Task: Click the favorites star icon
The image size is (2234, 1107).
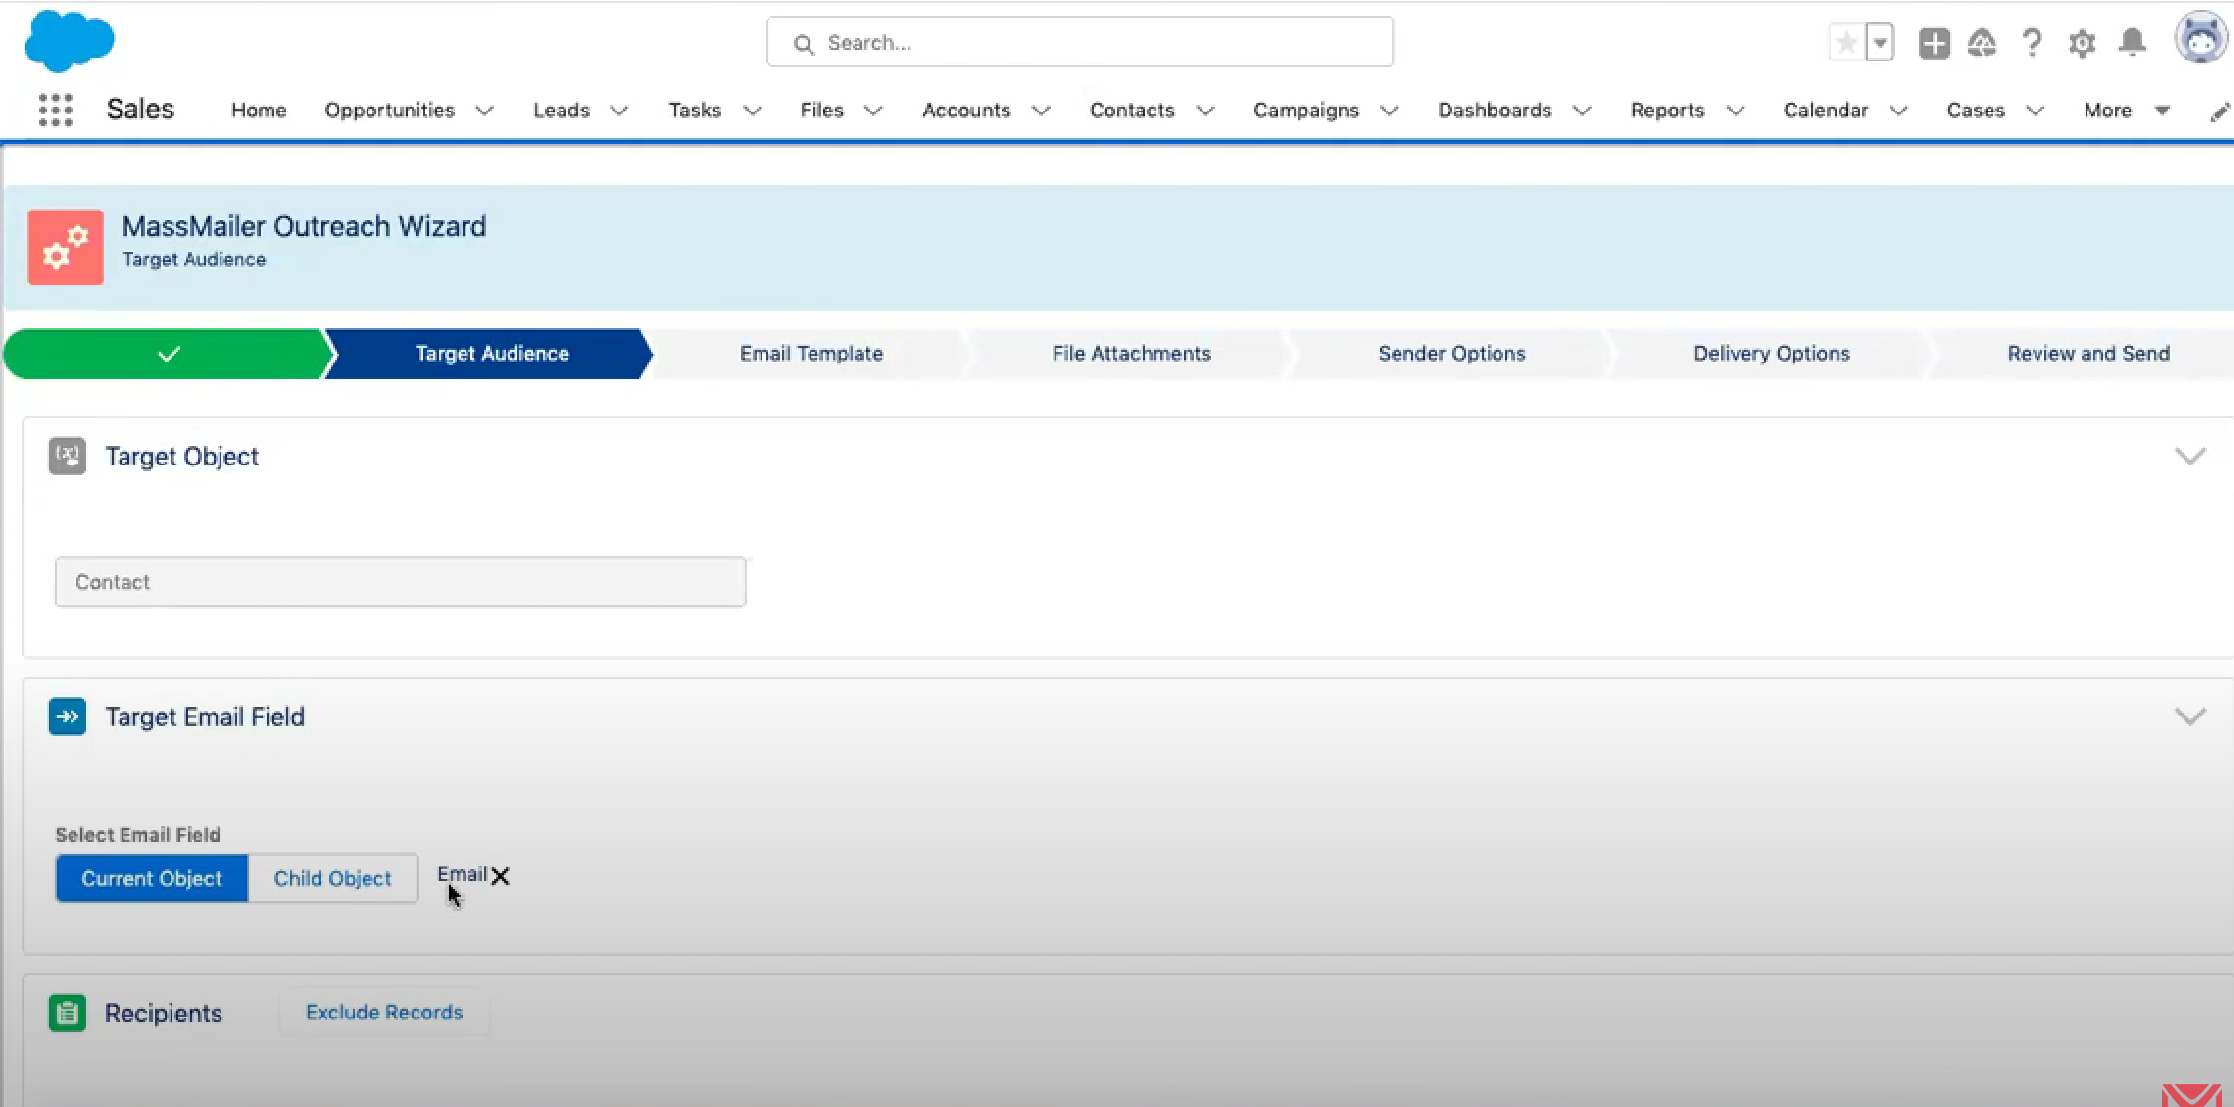Action: (1847, 43)
